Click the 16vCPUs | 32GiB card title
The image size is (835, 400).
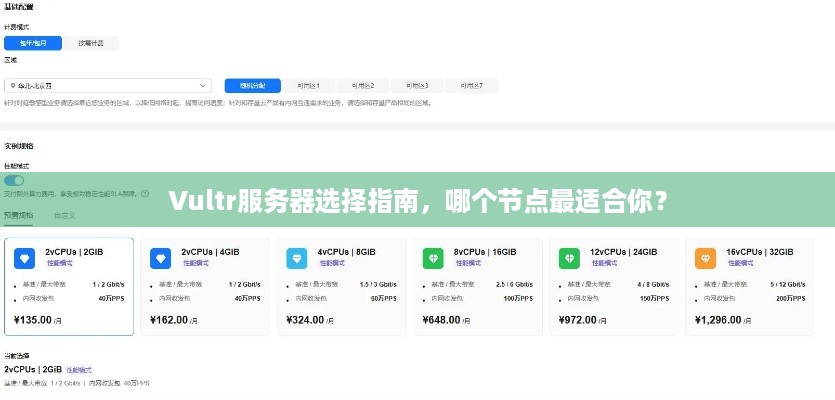[760, 252]
